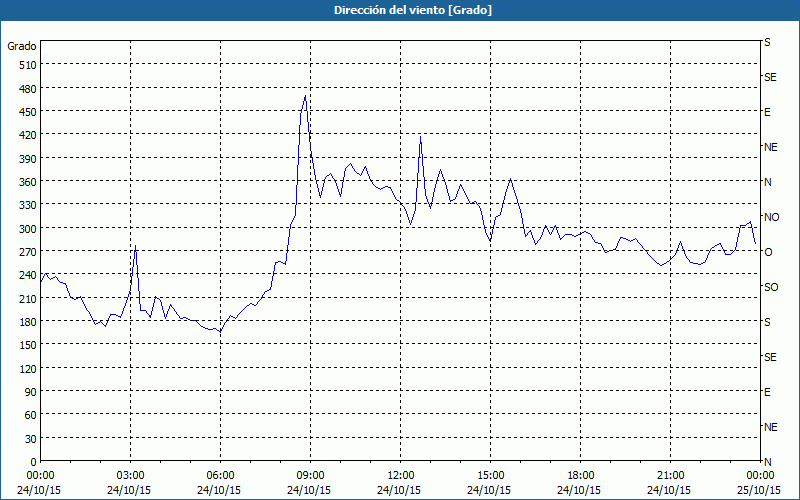Select the 'SO' compass label
Viewport: 800px width, 500px height.
pyautogui.click(x=771, y=287)
